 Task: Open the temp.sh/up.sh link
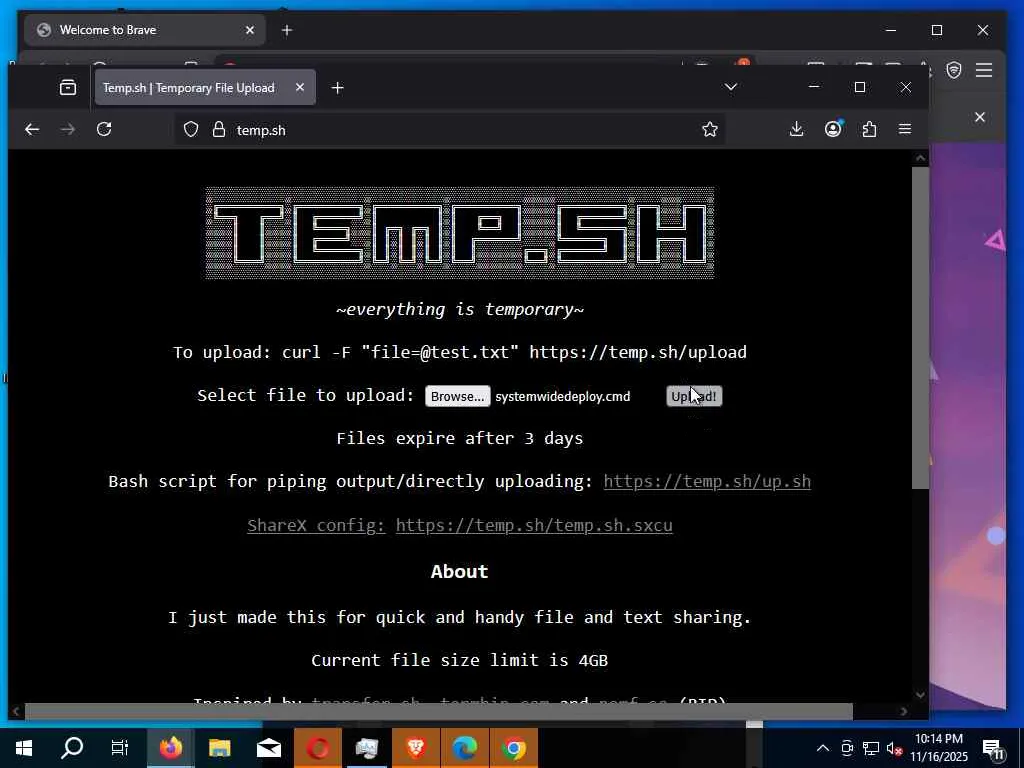point(707,481)
